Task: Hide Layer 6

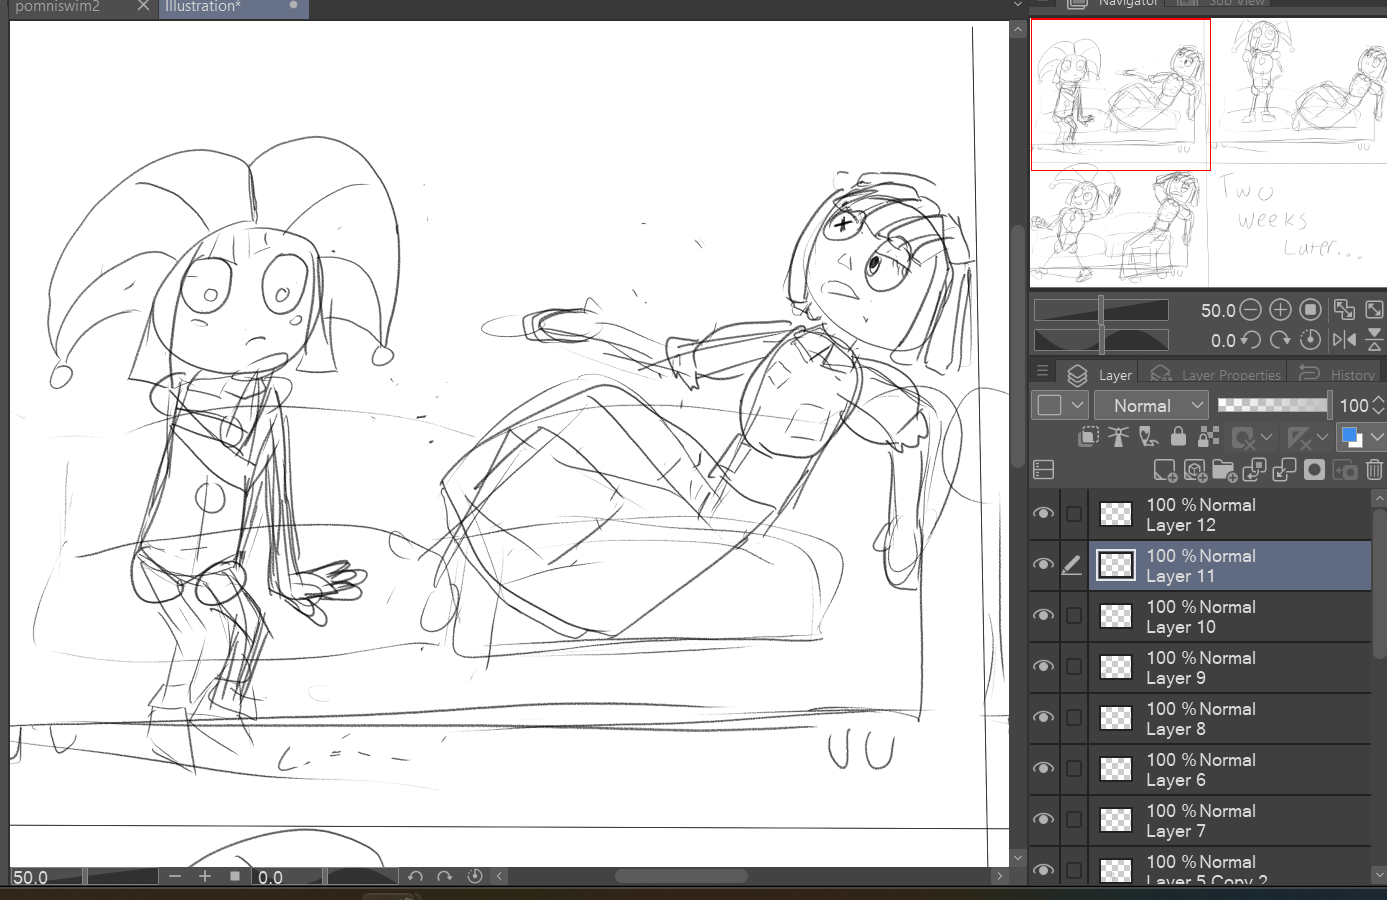Action: [1043, 769]
